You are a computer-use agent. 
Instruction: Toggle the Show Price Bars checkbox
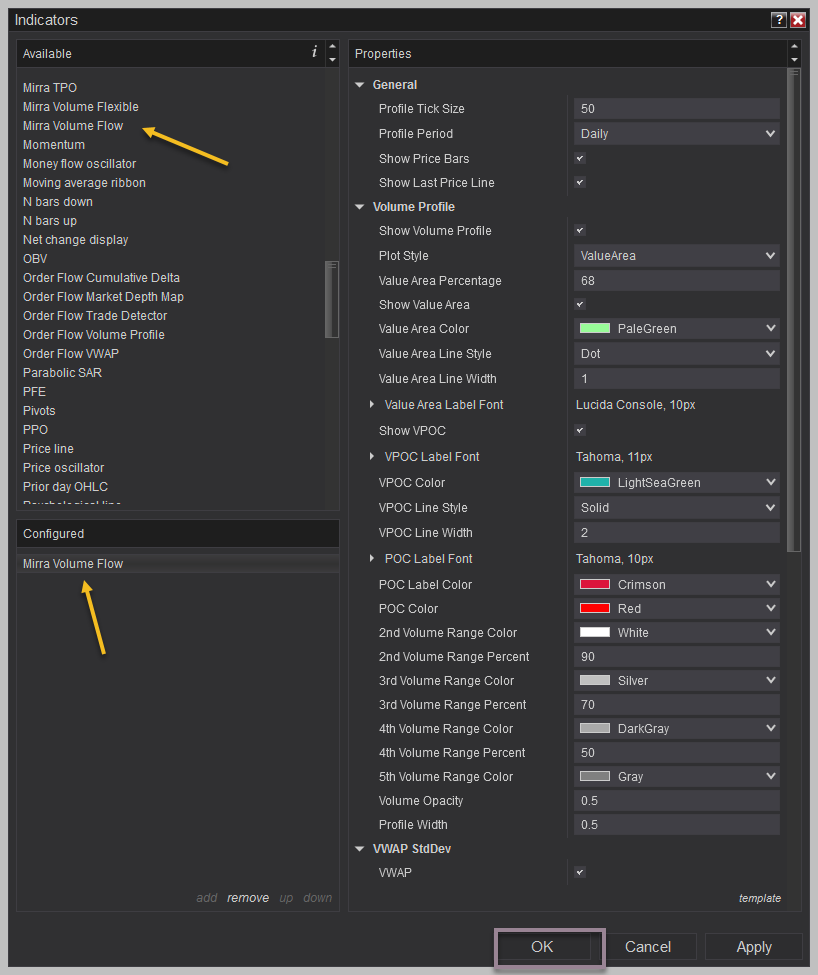(x=580, y=158)
